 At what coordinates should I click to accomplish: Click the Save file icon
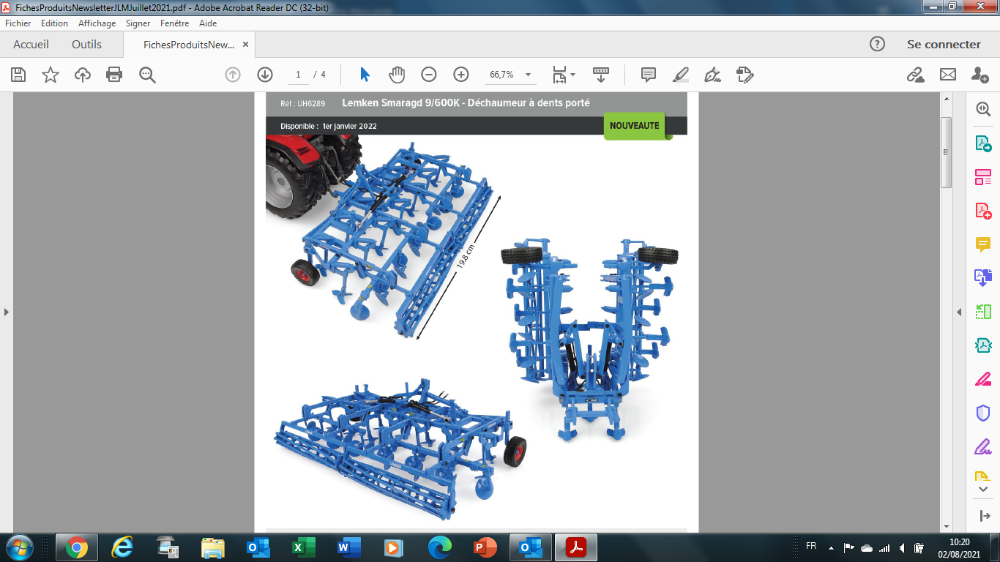[18, 75]
